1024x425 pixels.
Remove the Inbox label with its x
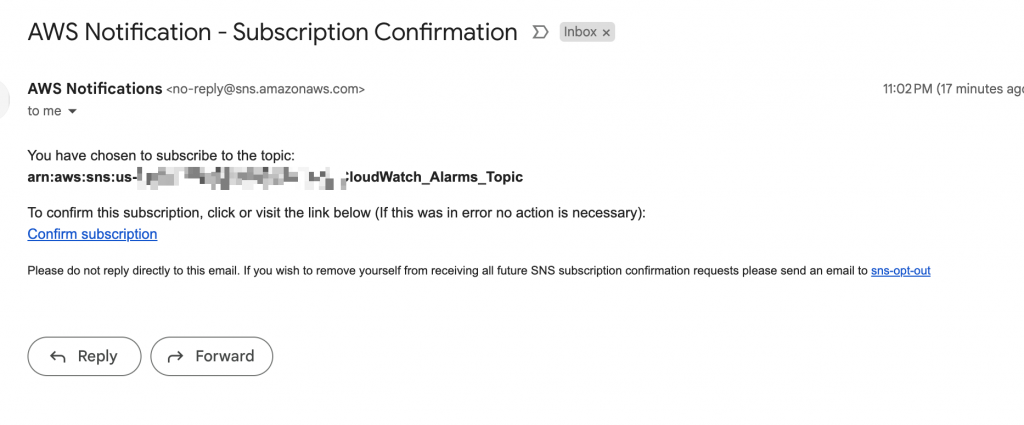(607, 32)
